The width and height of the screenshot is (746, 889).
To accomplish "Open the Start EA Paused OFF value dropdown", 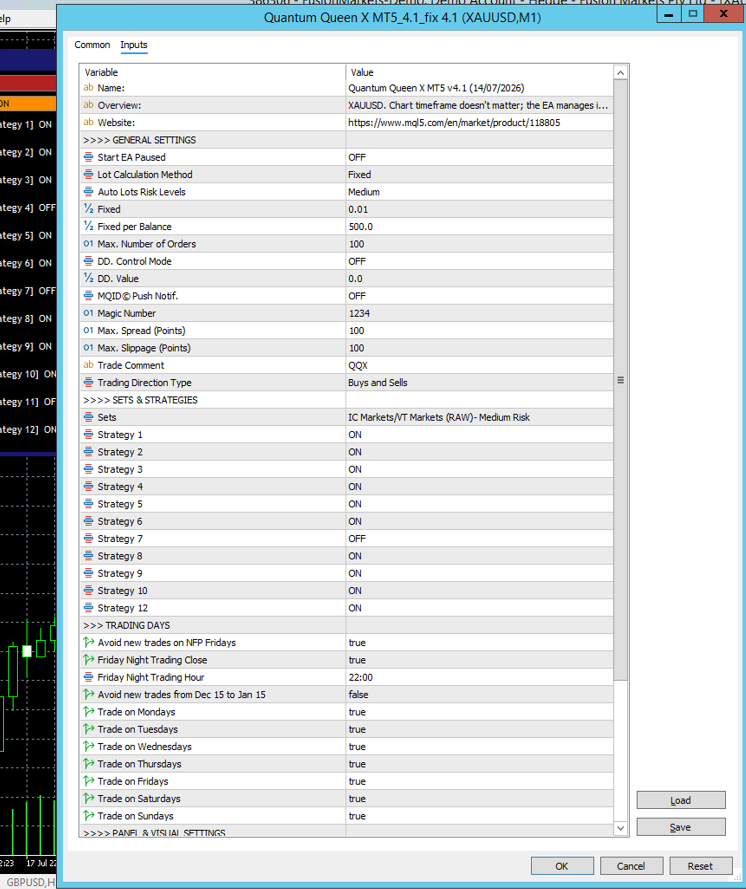I will click(480, 157).
